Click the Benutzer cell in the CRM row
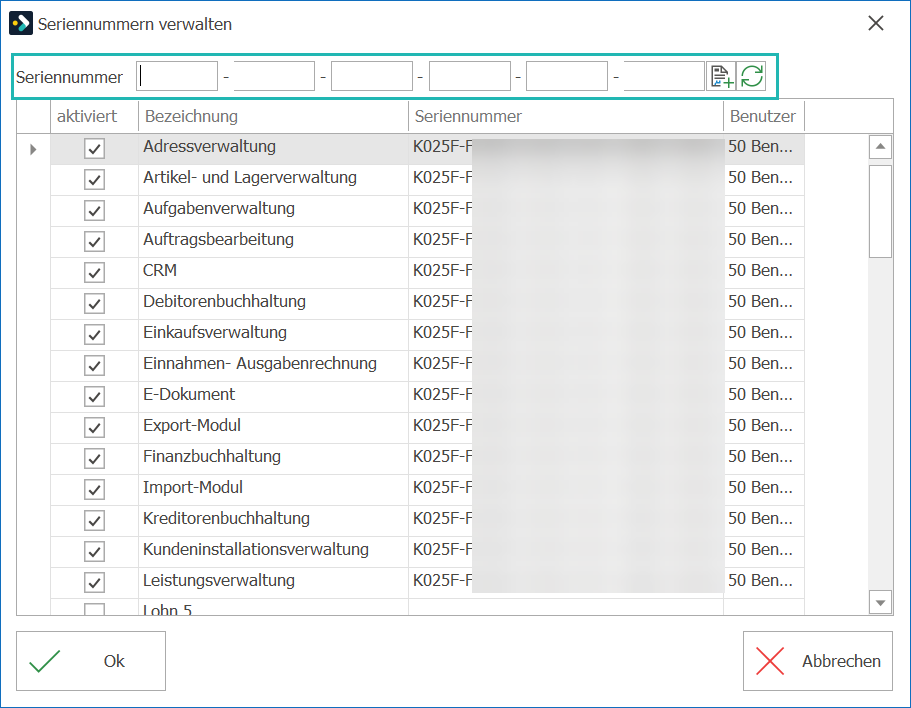The image size is (911, 708). 764,271
